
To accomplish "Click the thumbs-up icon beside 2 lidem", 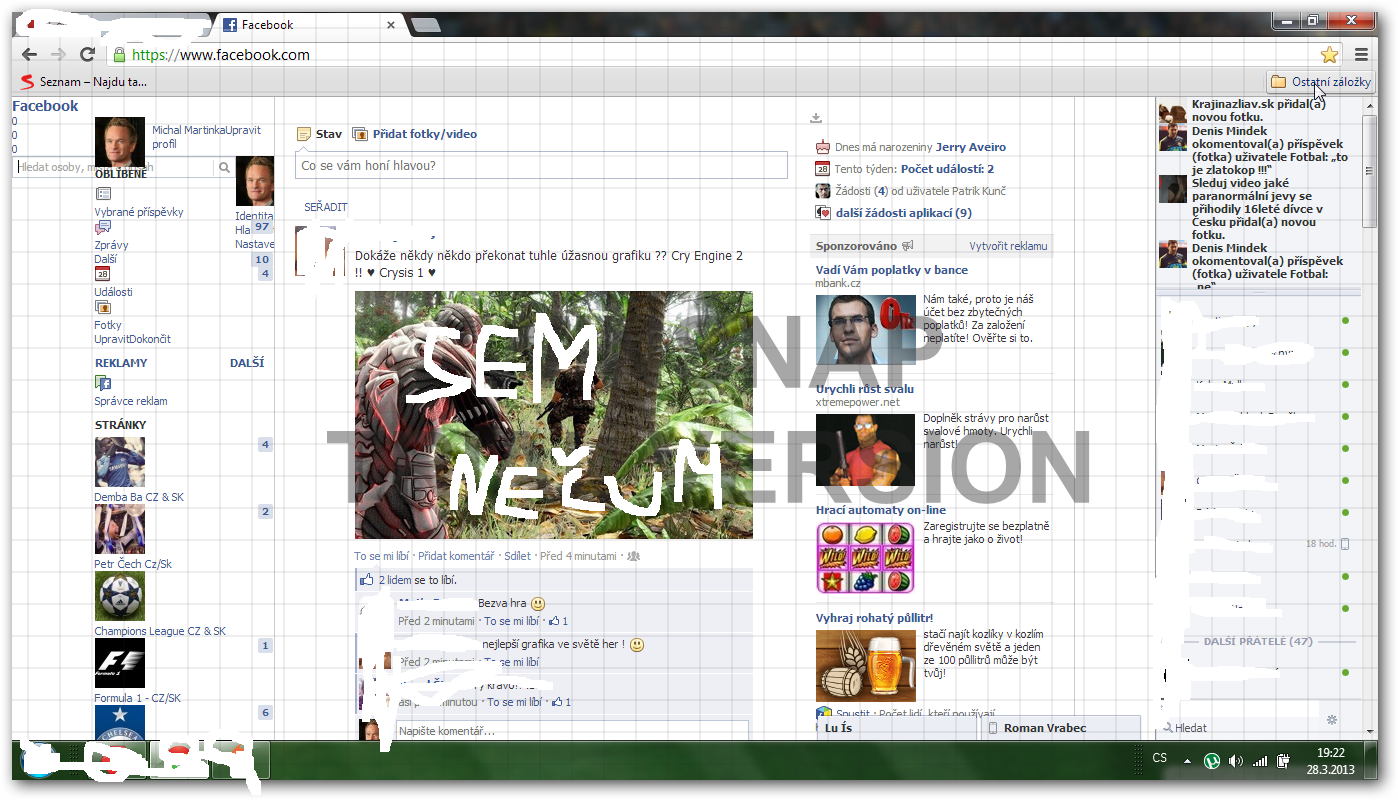I will [366, 580].
